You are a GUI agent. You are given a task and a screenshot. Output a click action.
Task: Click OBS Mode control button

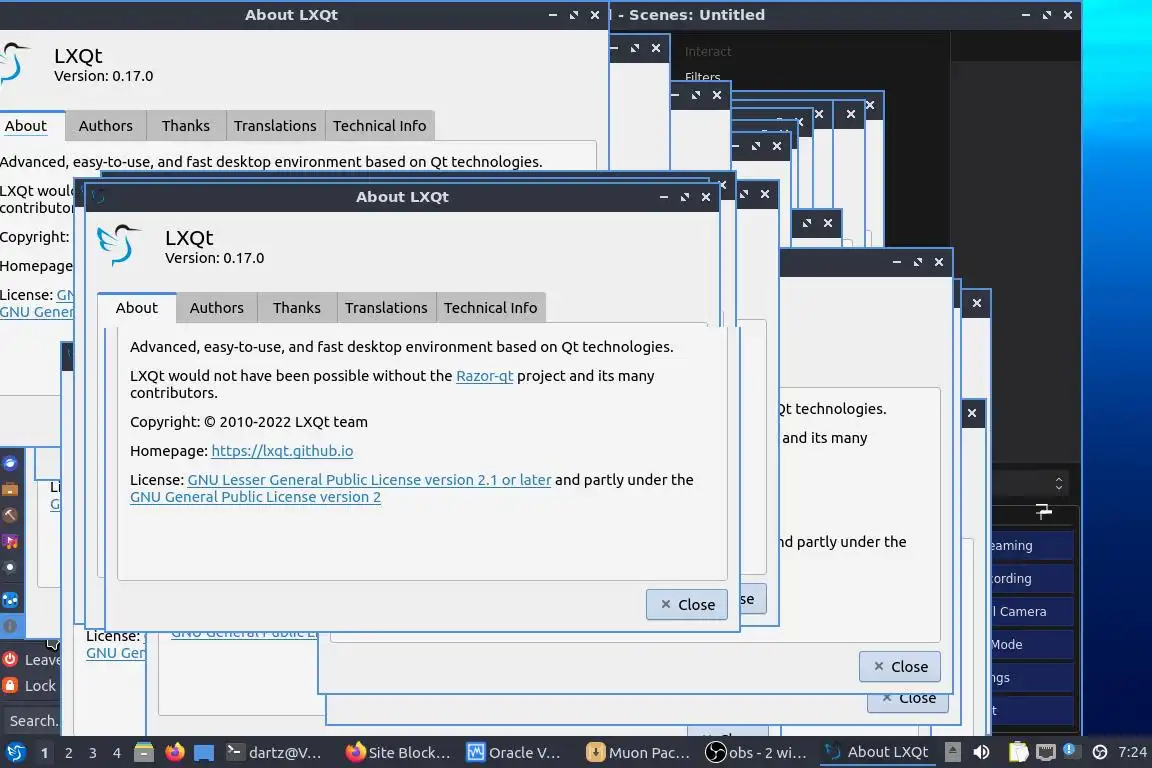coord(1032,644)
